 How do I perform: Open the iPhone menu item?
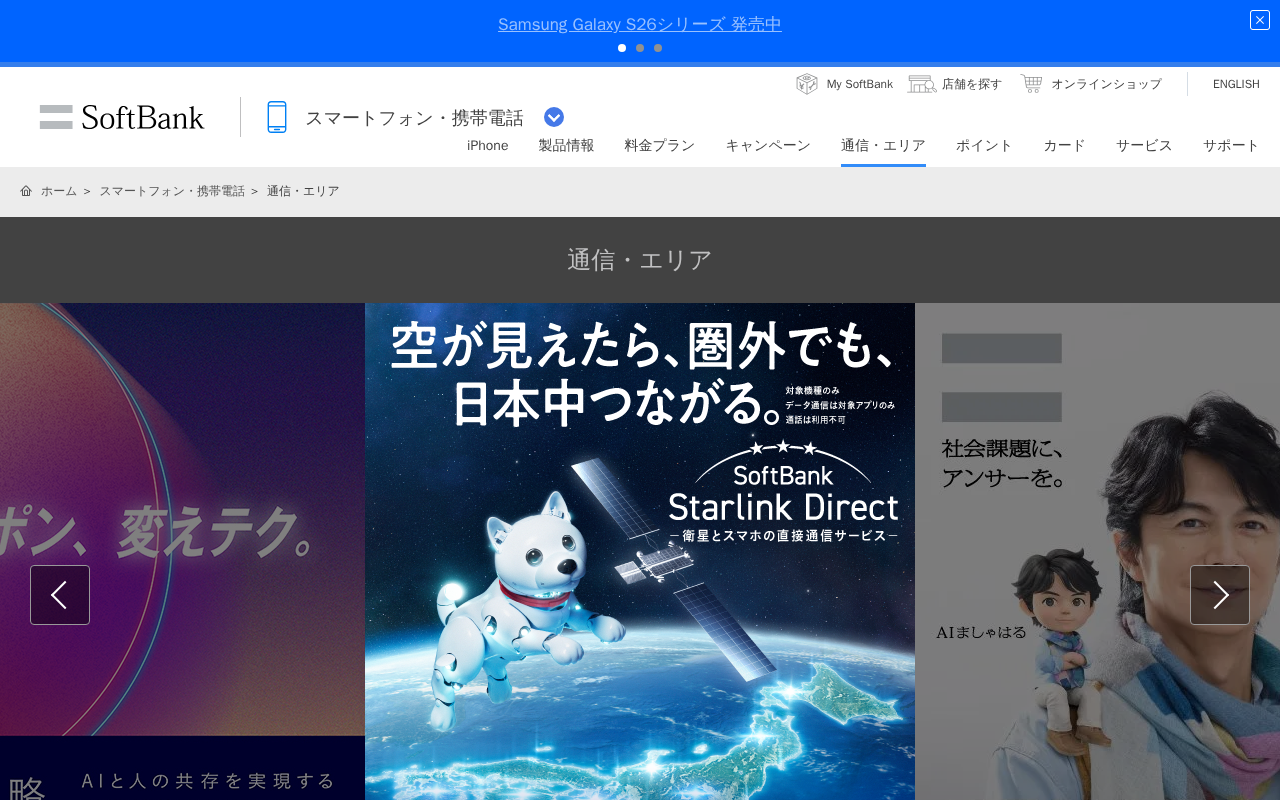pos(488,145)
